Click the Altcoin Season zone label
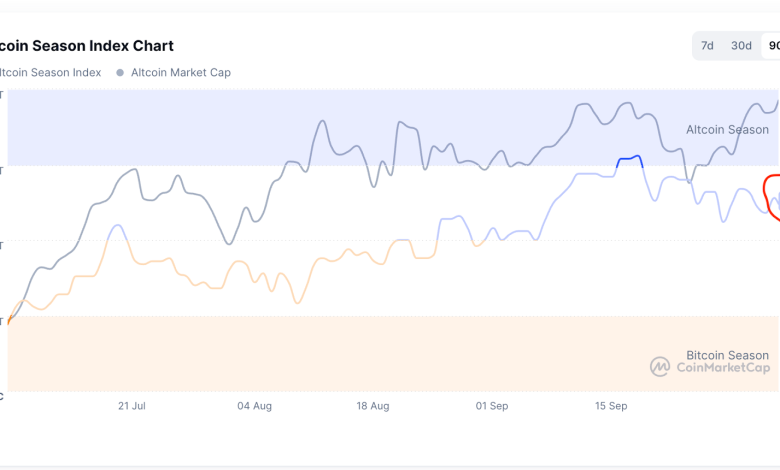The image size is (780, 470). [727, 130]
